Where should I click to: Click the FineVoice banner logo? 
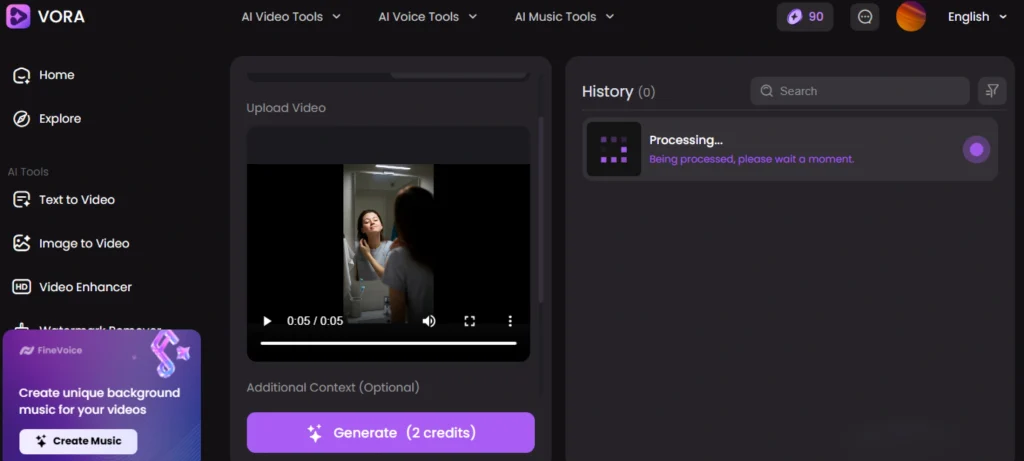tap(51, 351)
